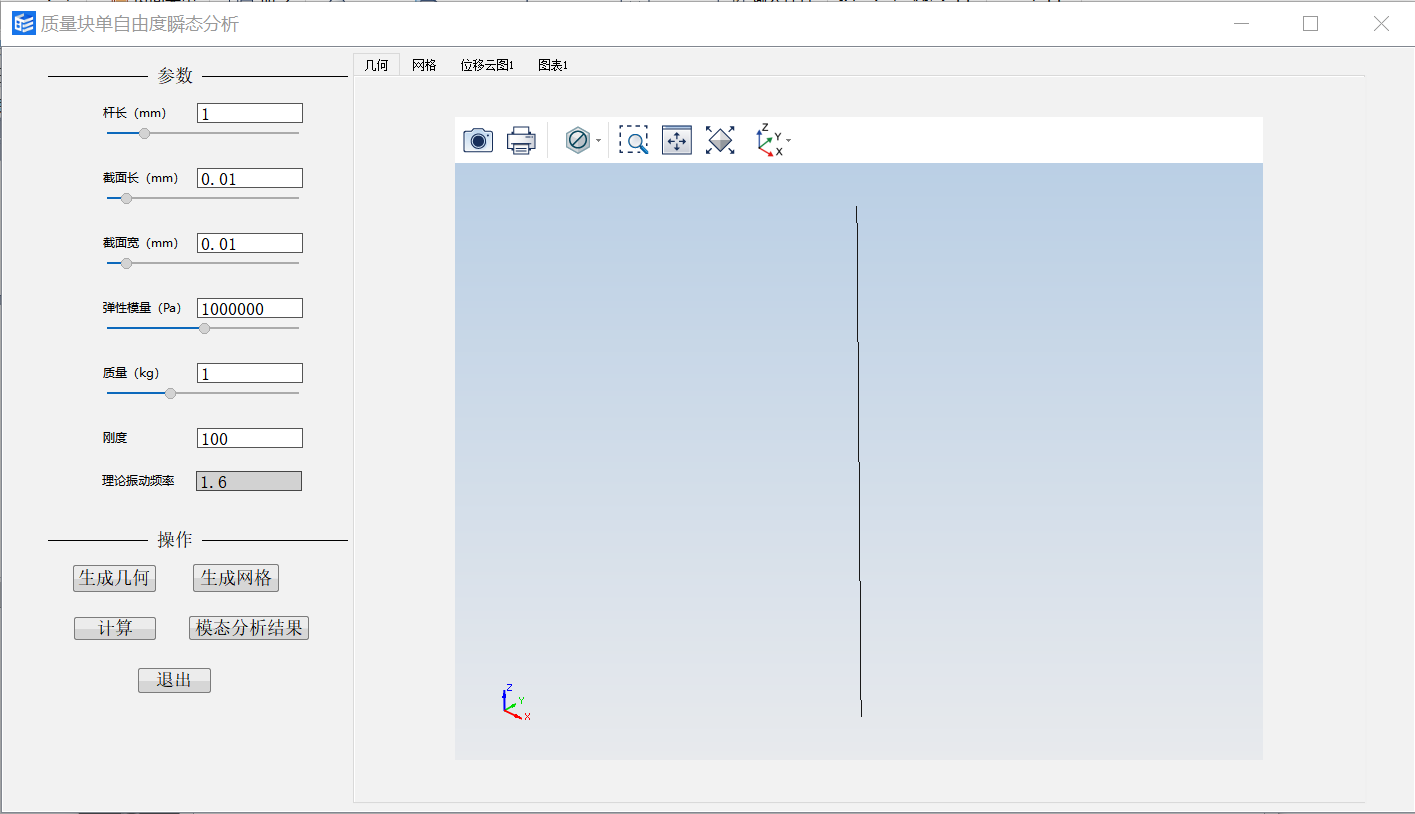Viewport: 1415px width, 814px height.
Task: Click the 生成网格 button
Action: click(236, 578)
